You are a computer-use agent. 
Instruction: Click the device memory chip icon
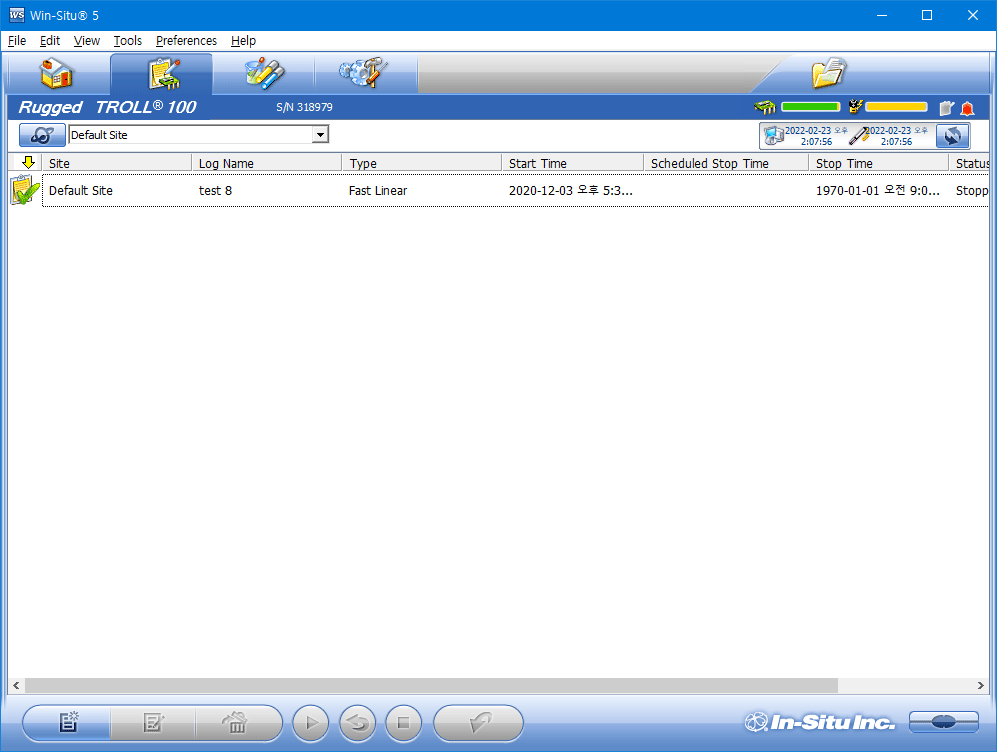(765, 107)
